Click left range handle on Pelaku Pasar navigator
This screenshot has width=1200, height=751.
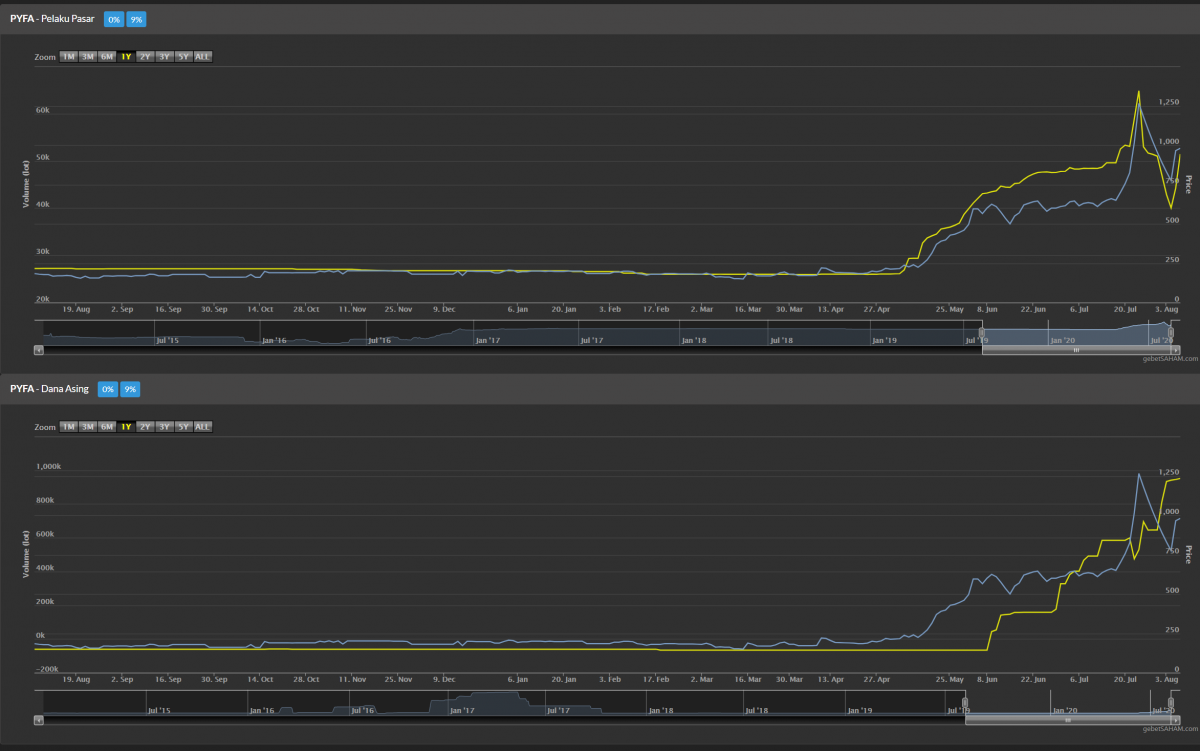point(982,333)
